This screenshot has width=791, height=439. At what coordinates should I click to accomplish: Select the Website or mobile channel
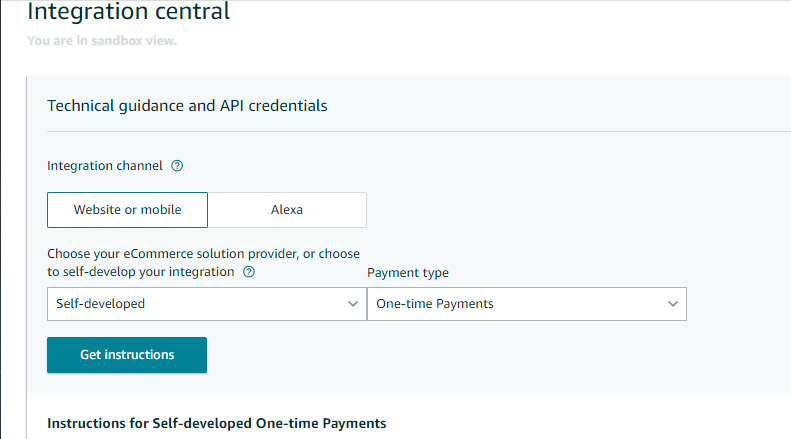click(127, 210)
